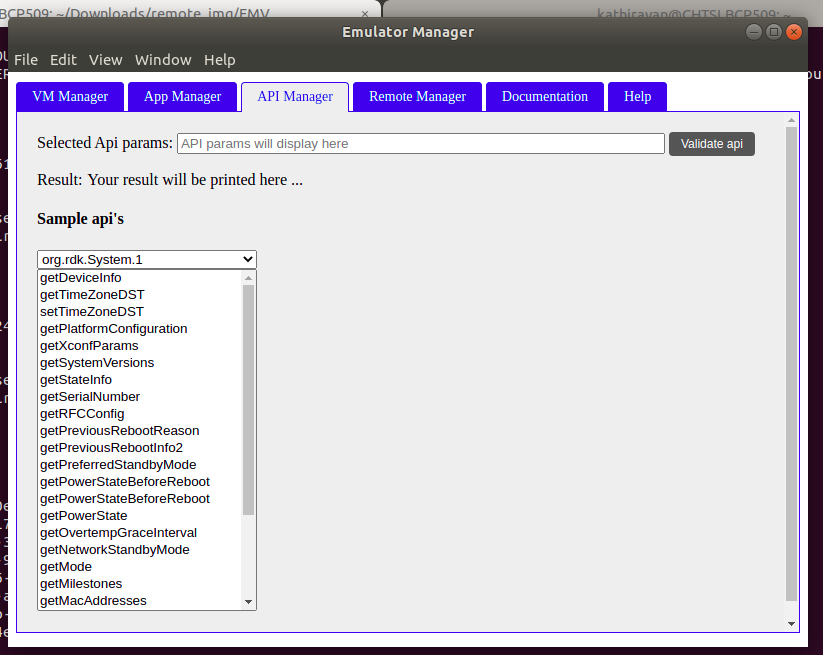Image resolution: width=823 pixels, height=655 pixels.
Task: Select the Remote Manager tab
Action: 417,97
